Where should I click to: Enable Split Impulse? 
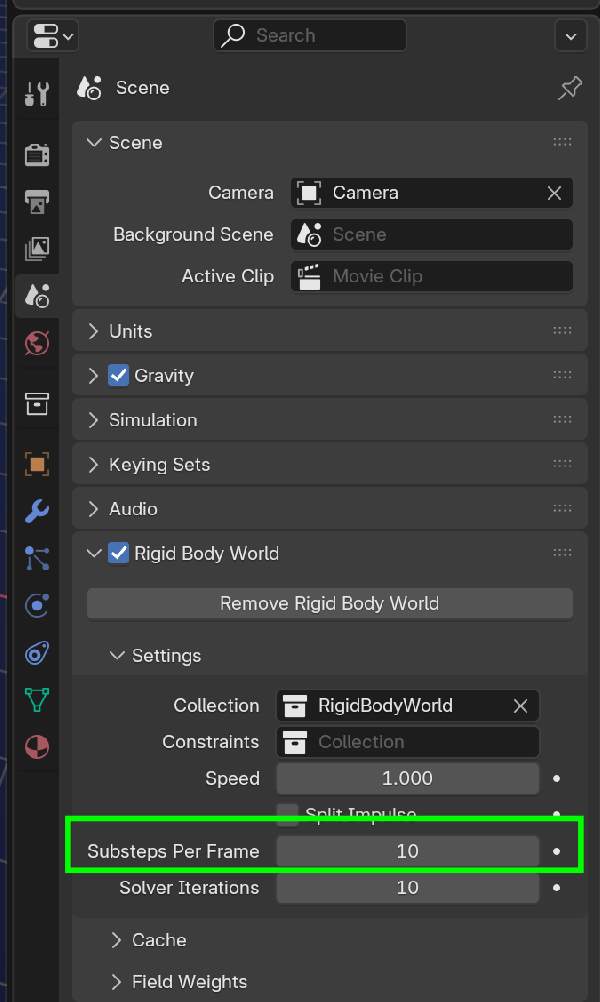click(x=287, y=814)
